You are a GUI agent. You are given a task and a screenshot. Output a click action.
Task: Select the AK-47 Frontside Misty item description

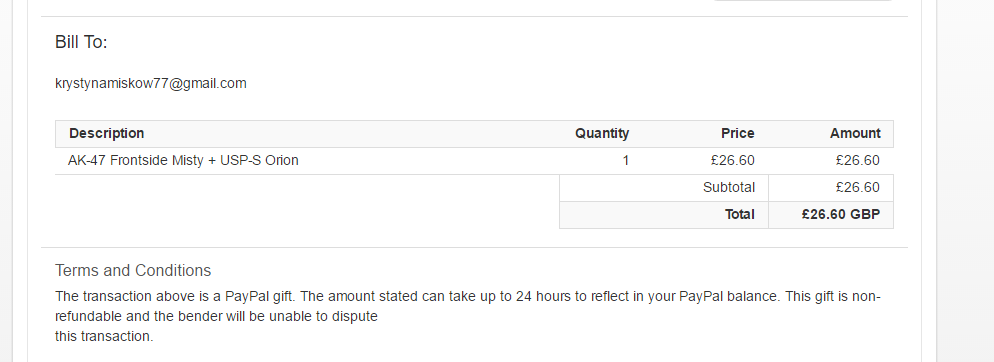pyautogui.click(x=183, y=160)
